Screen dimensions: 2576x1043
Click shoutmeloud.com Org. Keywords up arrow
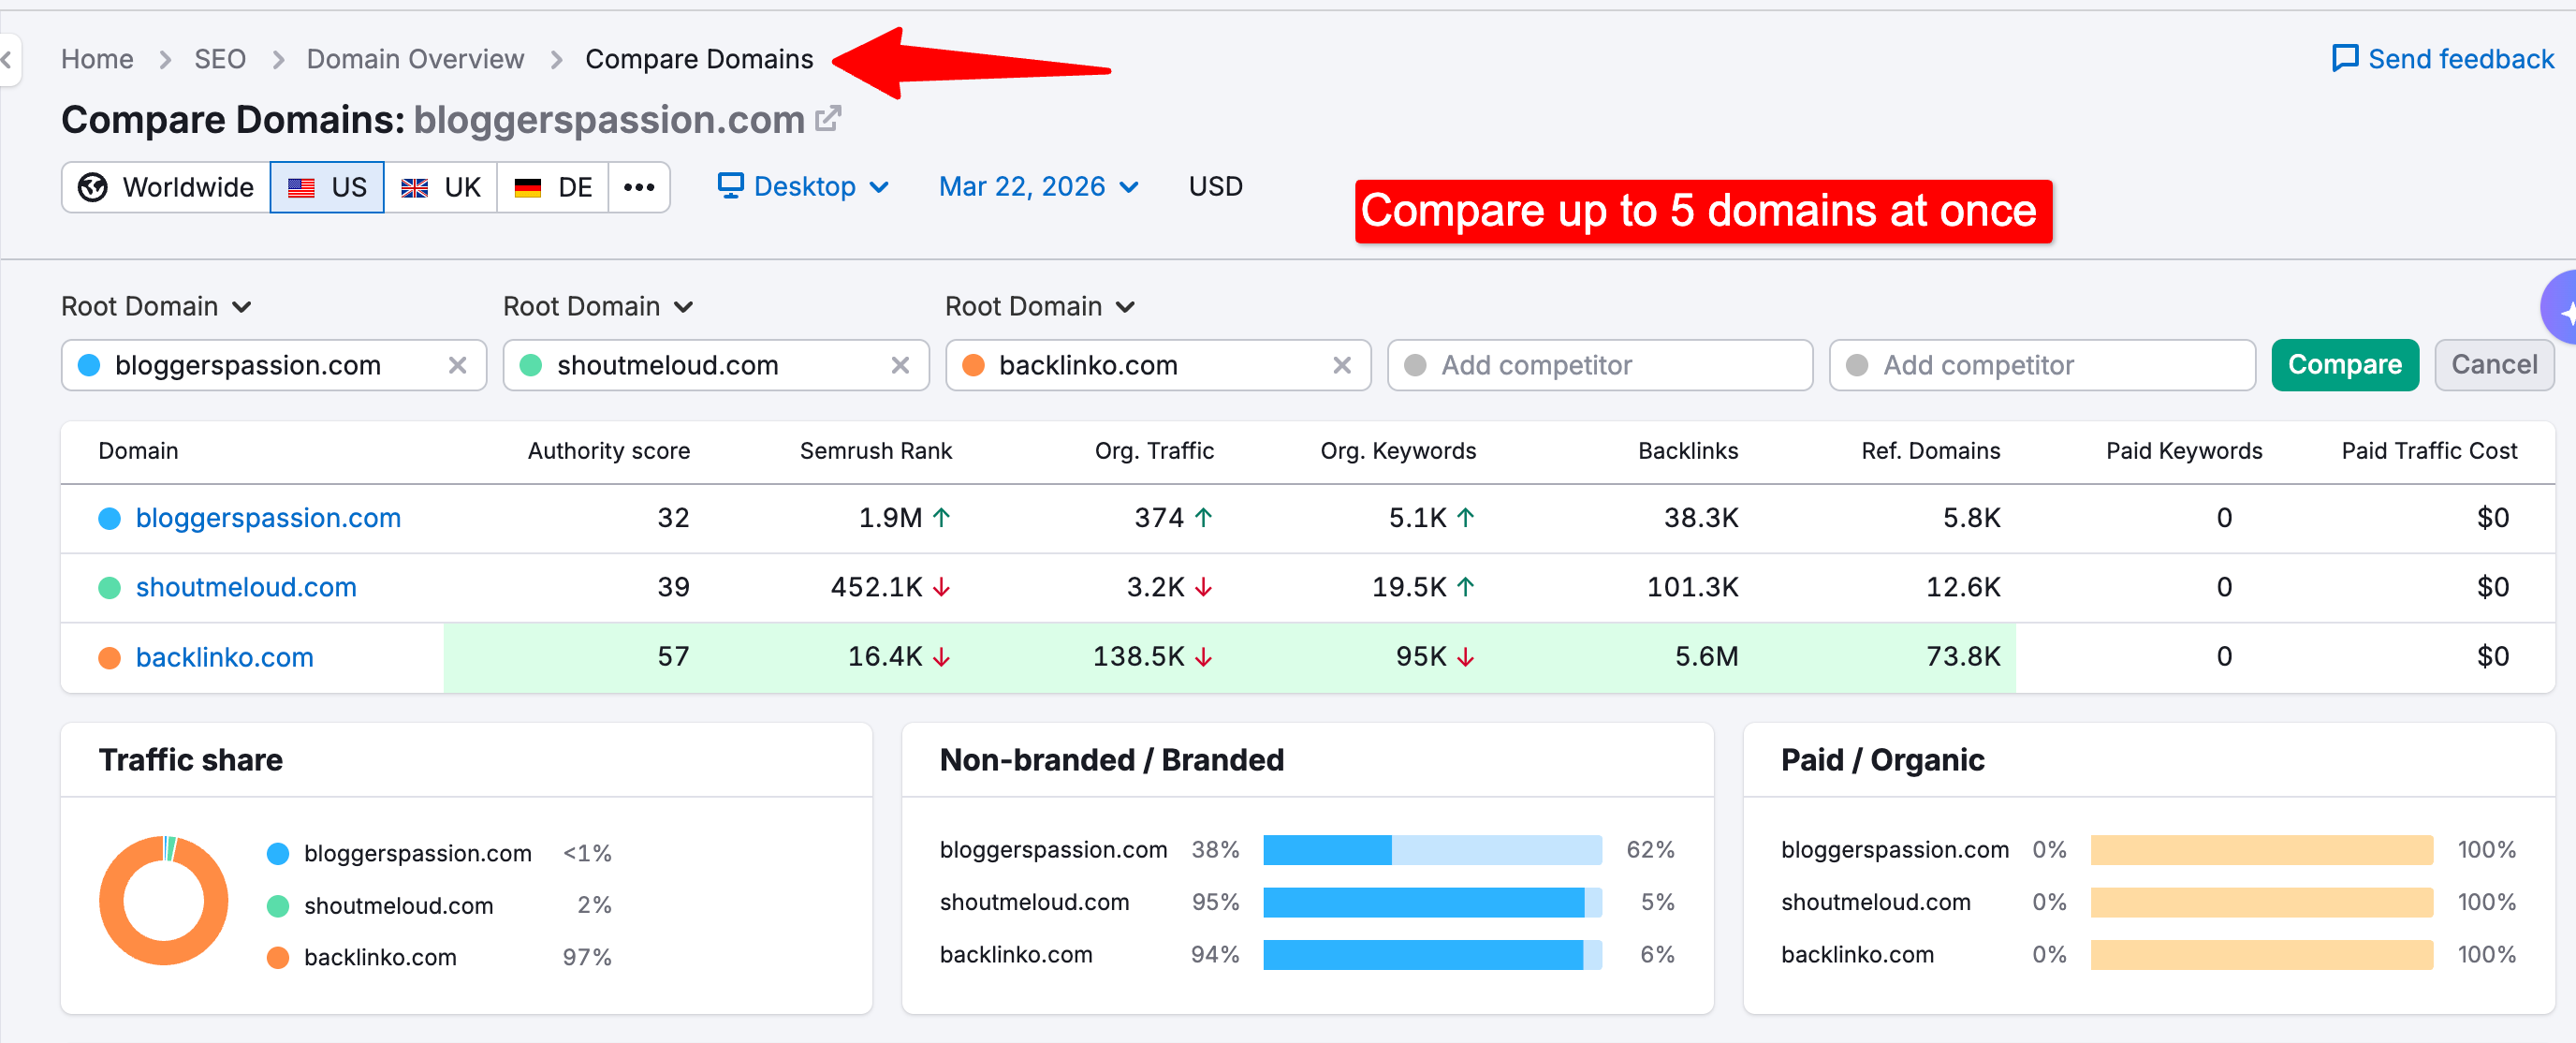(x=1465, y=587)
